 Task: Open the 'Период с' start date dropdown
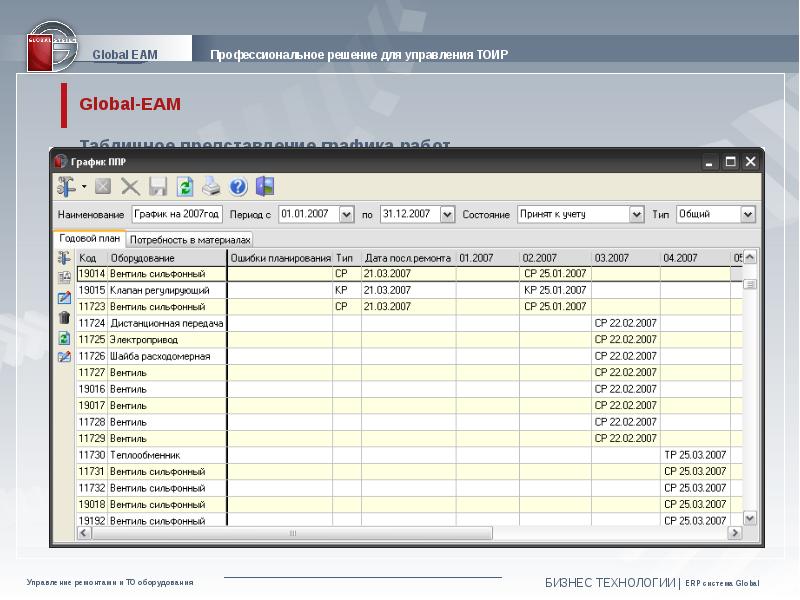tap(346, 214)
